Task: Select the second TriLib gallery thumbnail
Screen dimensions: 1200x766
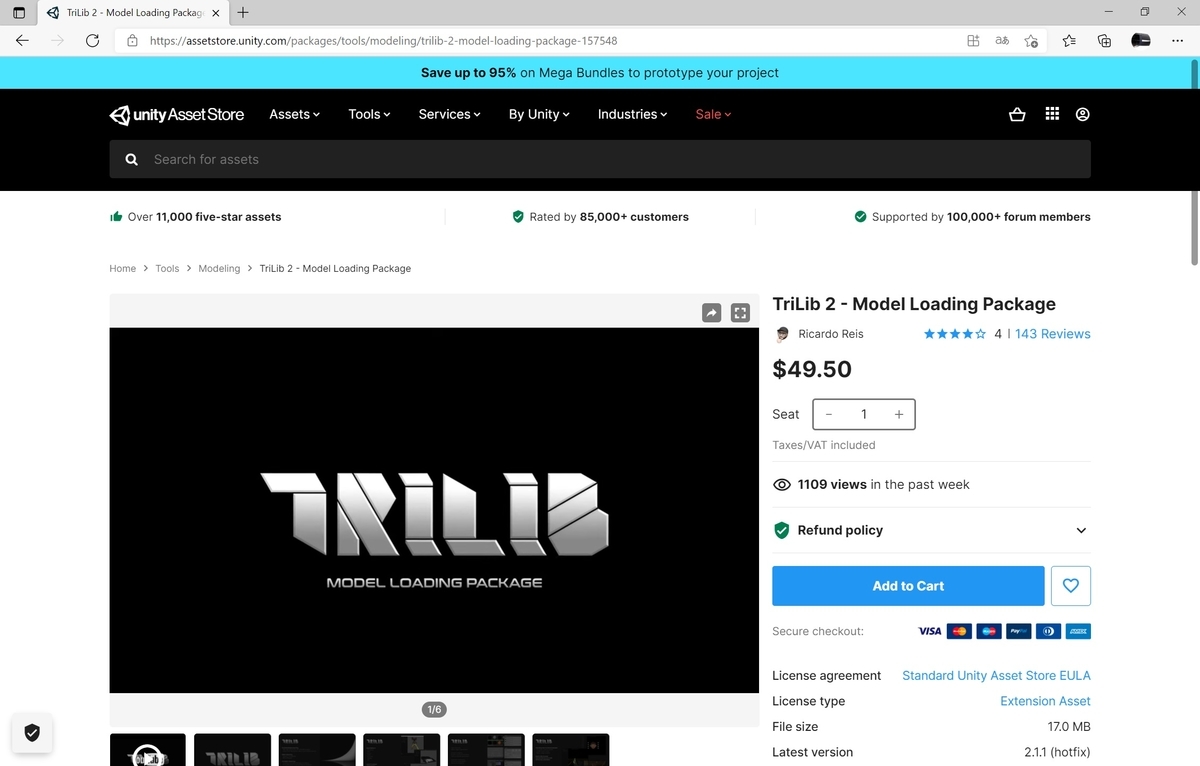Action: tap(232, 750)
